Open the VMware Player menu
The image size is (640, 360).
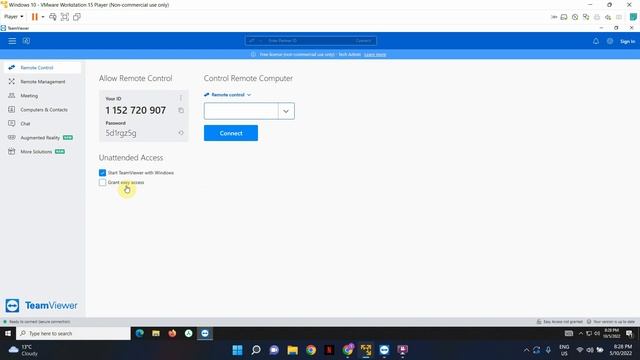coord(13,17)
